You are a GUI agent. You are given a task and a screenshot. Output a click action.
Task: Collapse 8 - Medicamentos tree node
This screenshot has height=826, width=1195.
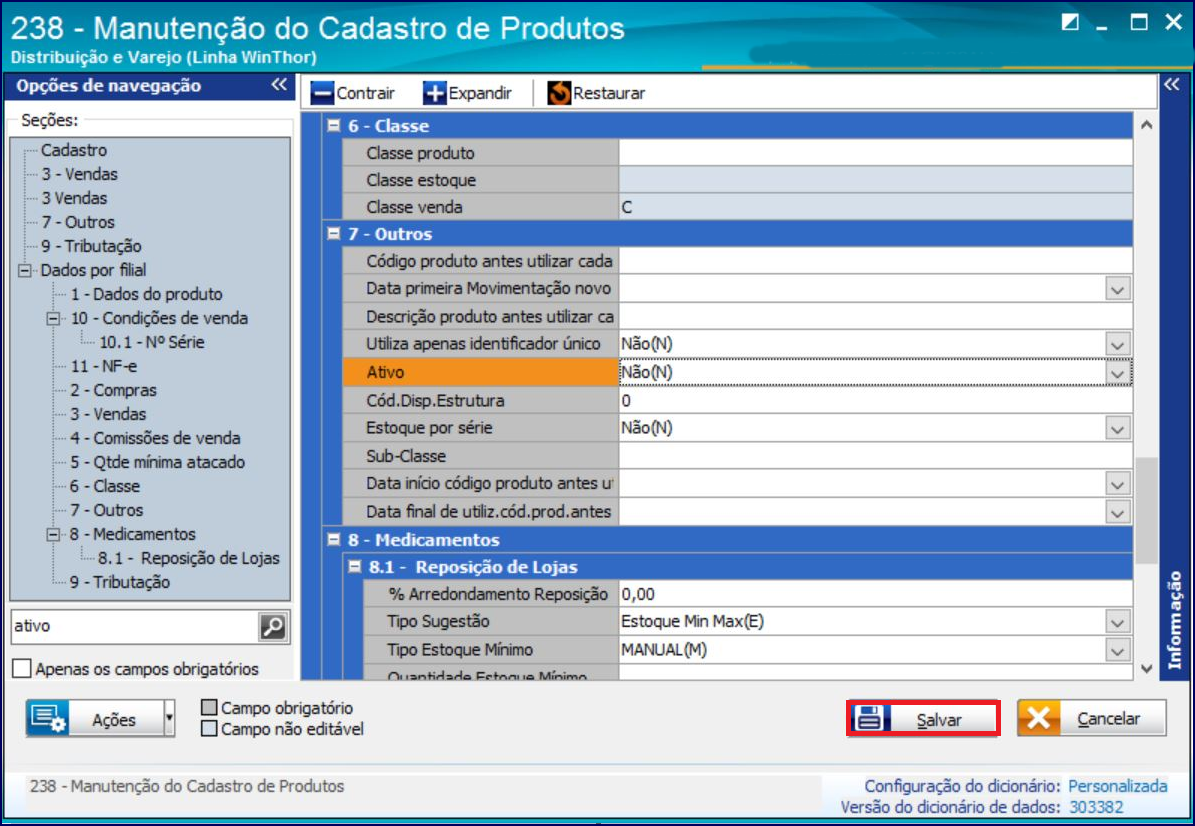[x=53, y=535]
